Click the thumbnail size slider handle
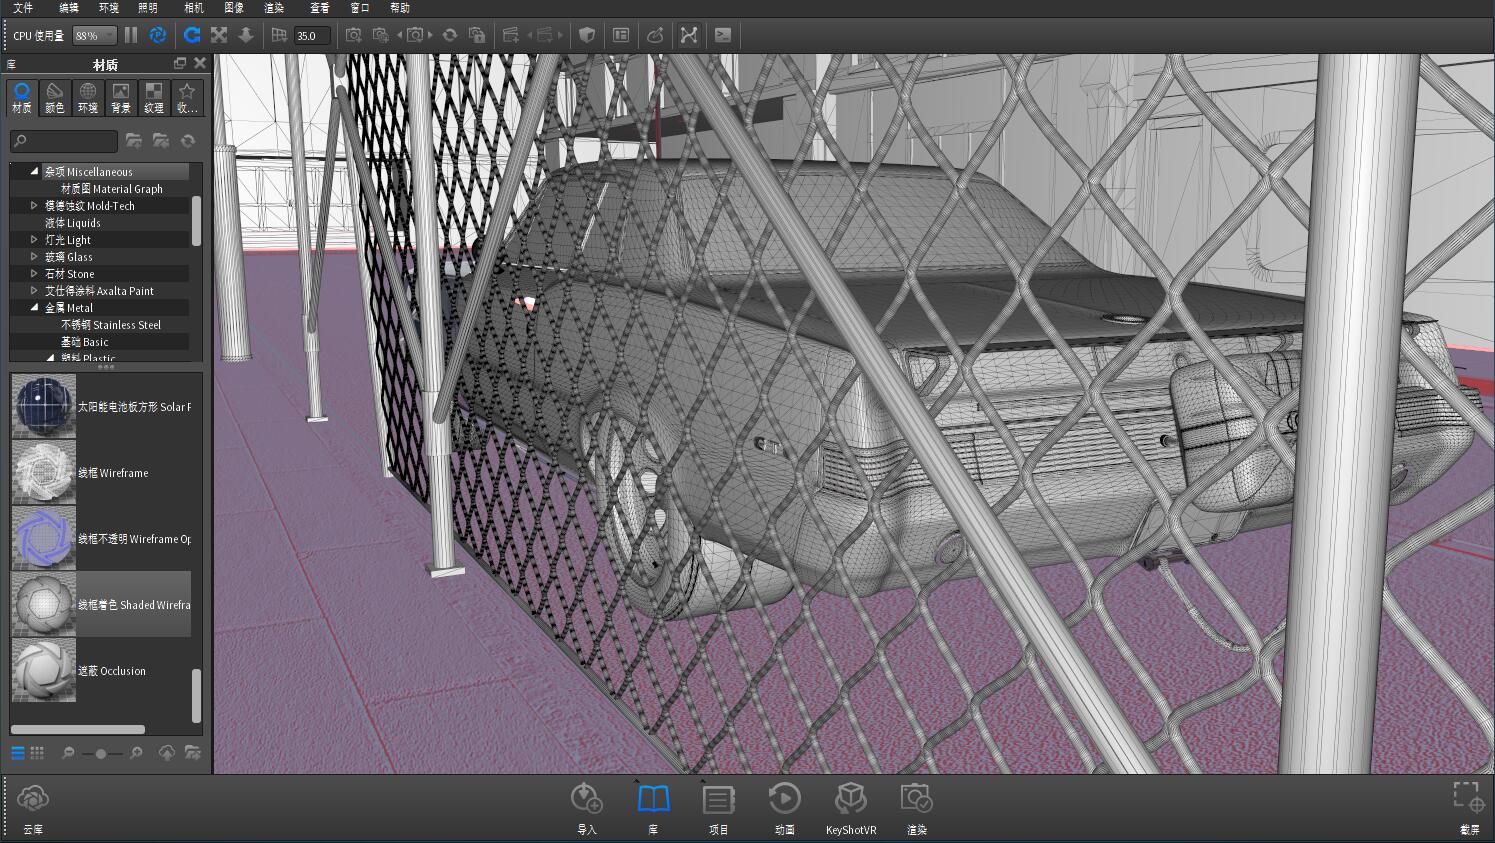Screen dimensions: 1495x843 [x=101, y=753]
